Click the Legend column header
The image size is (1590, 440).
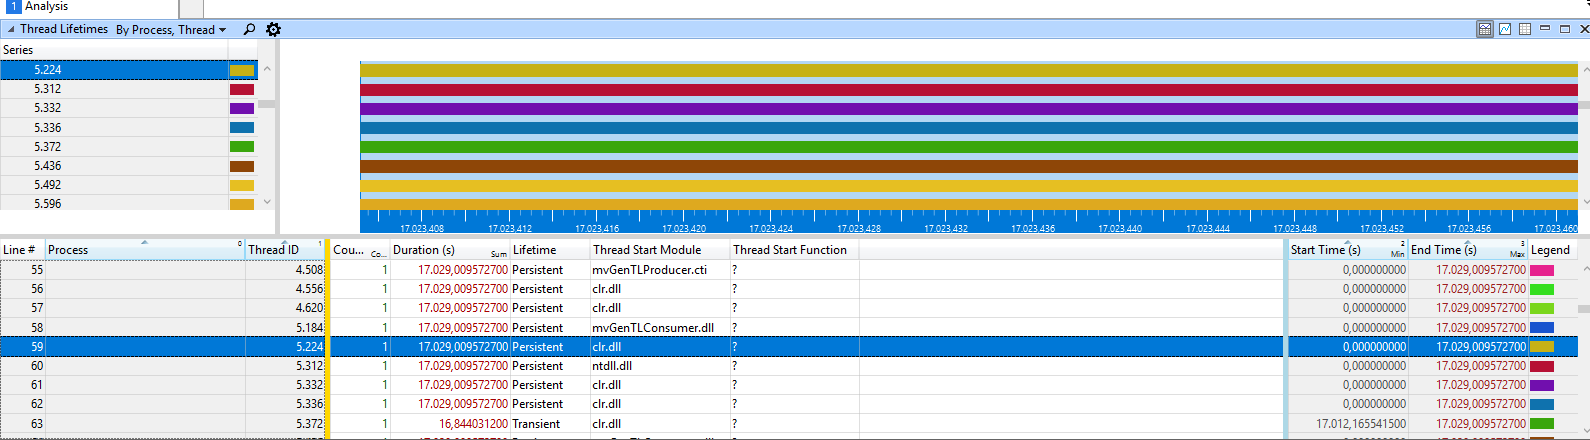pyautogui.click(x=1553, y=250)
